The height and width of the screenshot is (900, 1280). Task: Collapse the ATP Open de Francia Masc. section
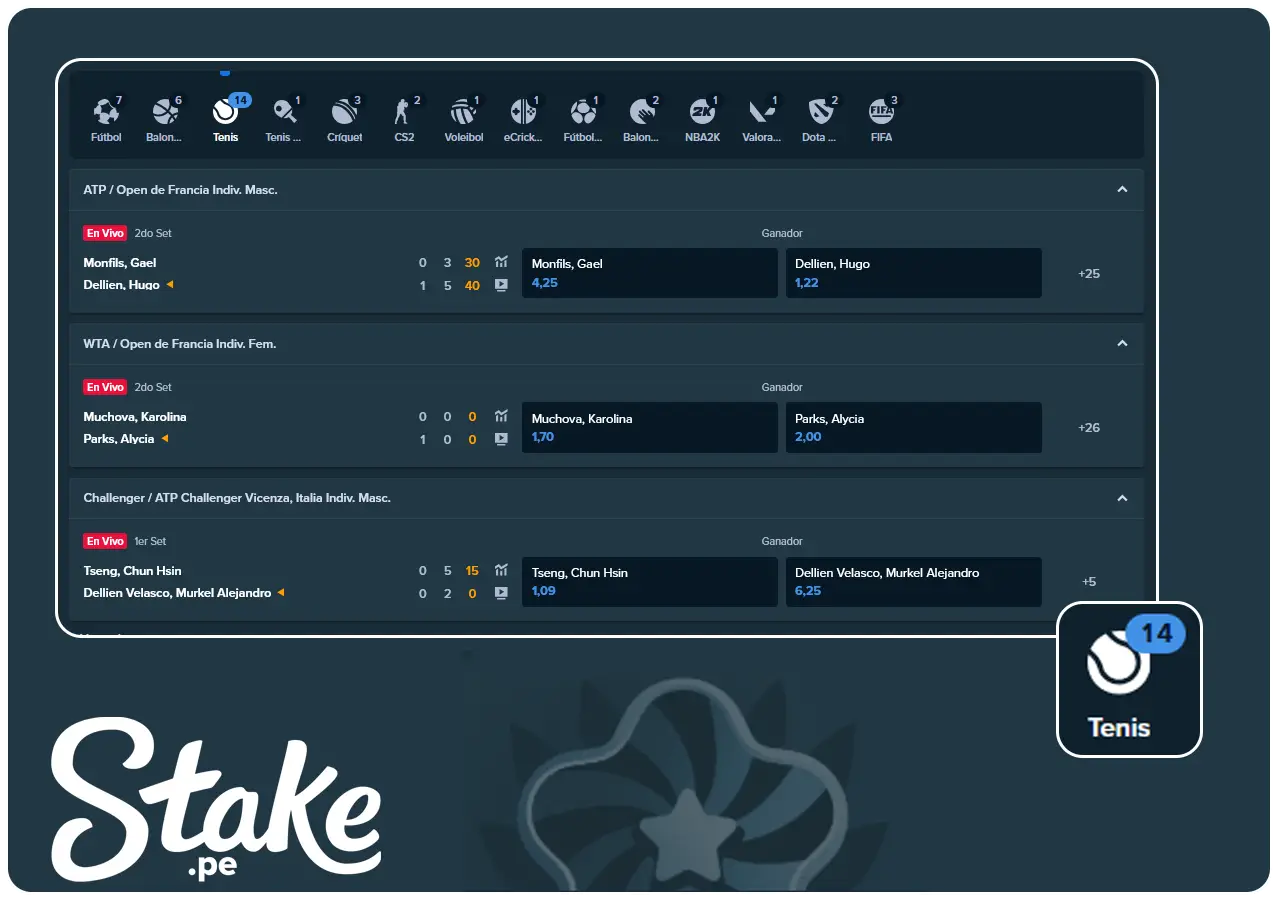pos(1122,189)
